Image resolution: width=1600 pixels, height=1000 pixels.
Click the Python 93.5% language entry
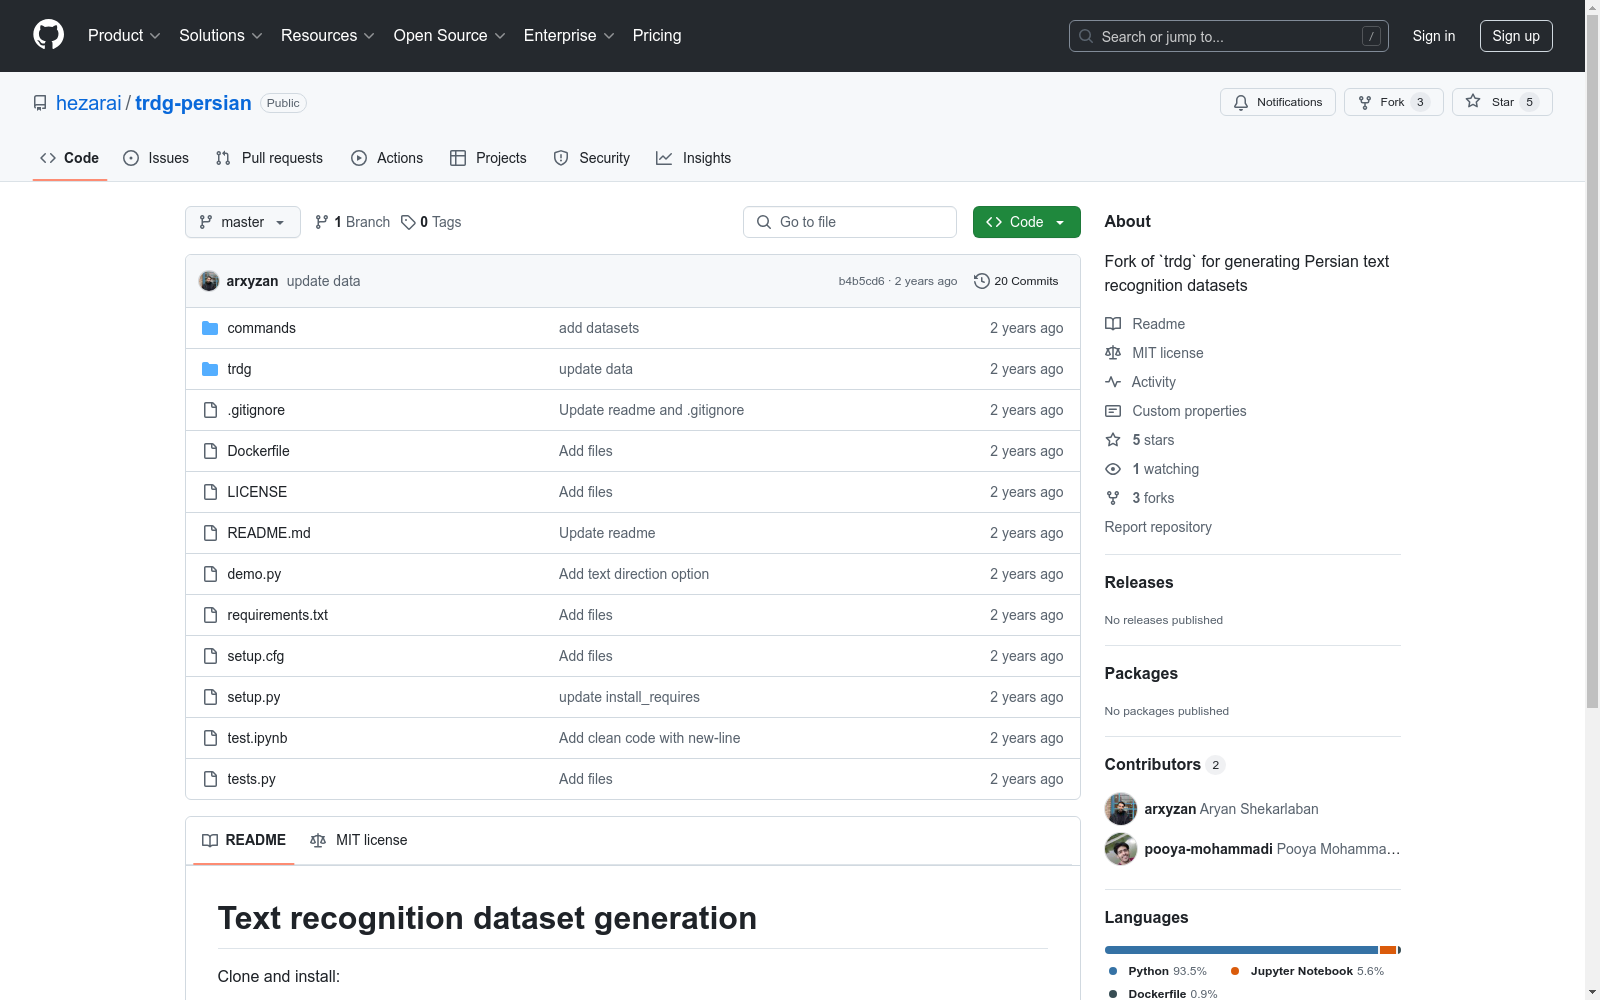(1157, 971)
